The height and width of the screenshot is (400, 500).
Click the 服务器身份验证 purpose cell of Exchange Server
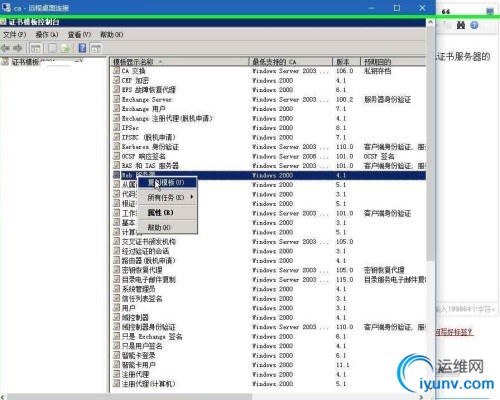coord(387,99)
